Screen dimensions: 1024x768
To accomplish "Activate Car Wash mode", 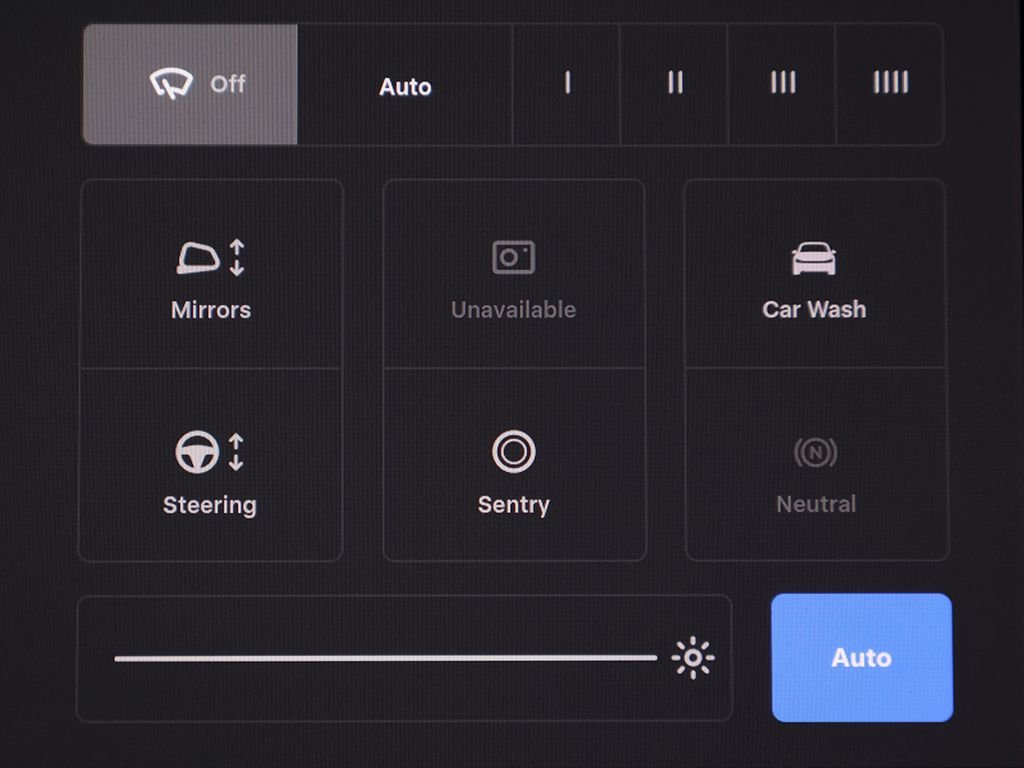I will [815, 274].
